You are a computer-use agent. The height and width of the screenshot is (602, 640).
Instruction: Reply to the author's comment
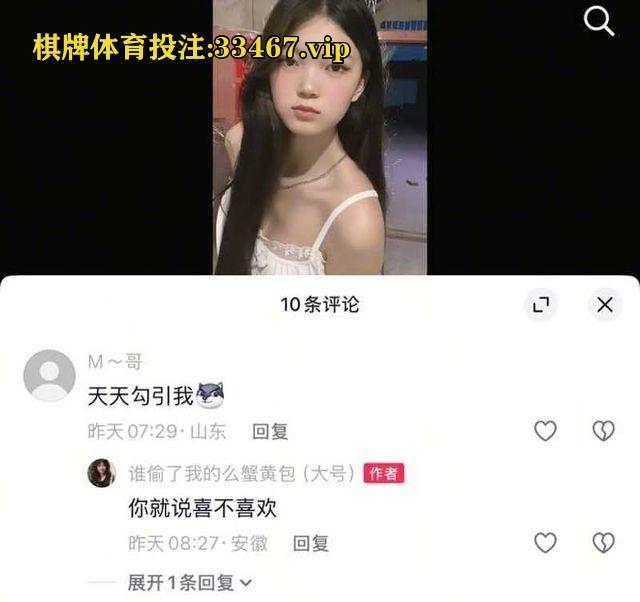(x=311, y=543)
